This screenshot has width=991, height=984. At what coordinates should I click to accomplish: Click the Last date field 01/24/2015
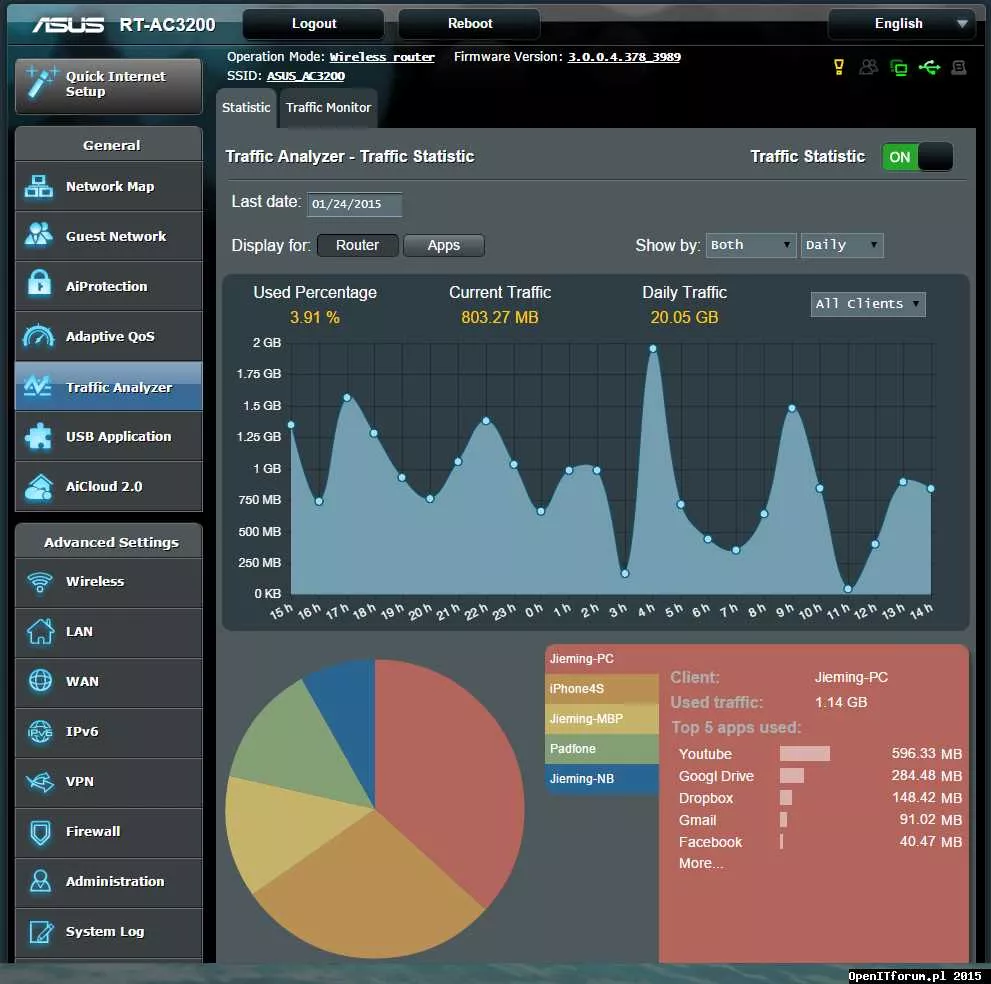(354, 204)
